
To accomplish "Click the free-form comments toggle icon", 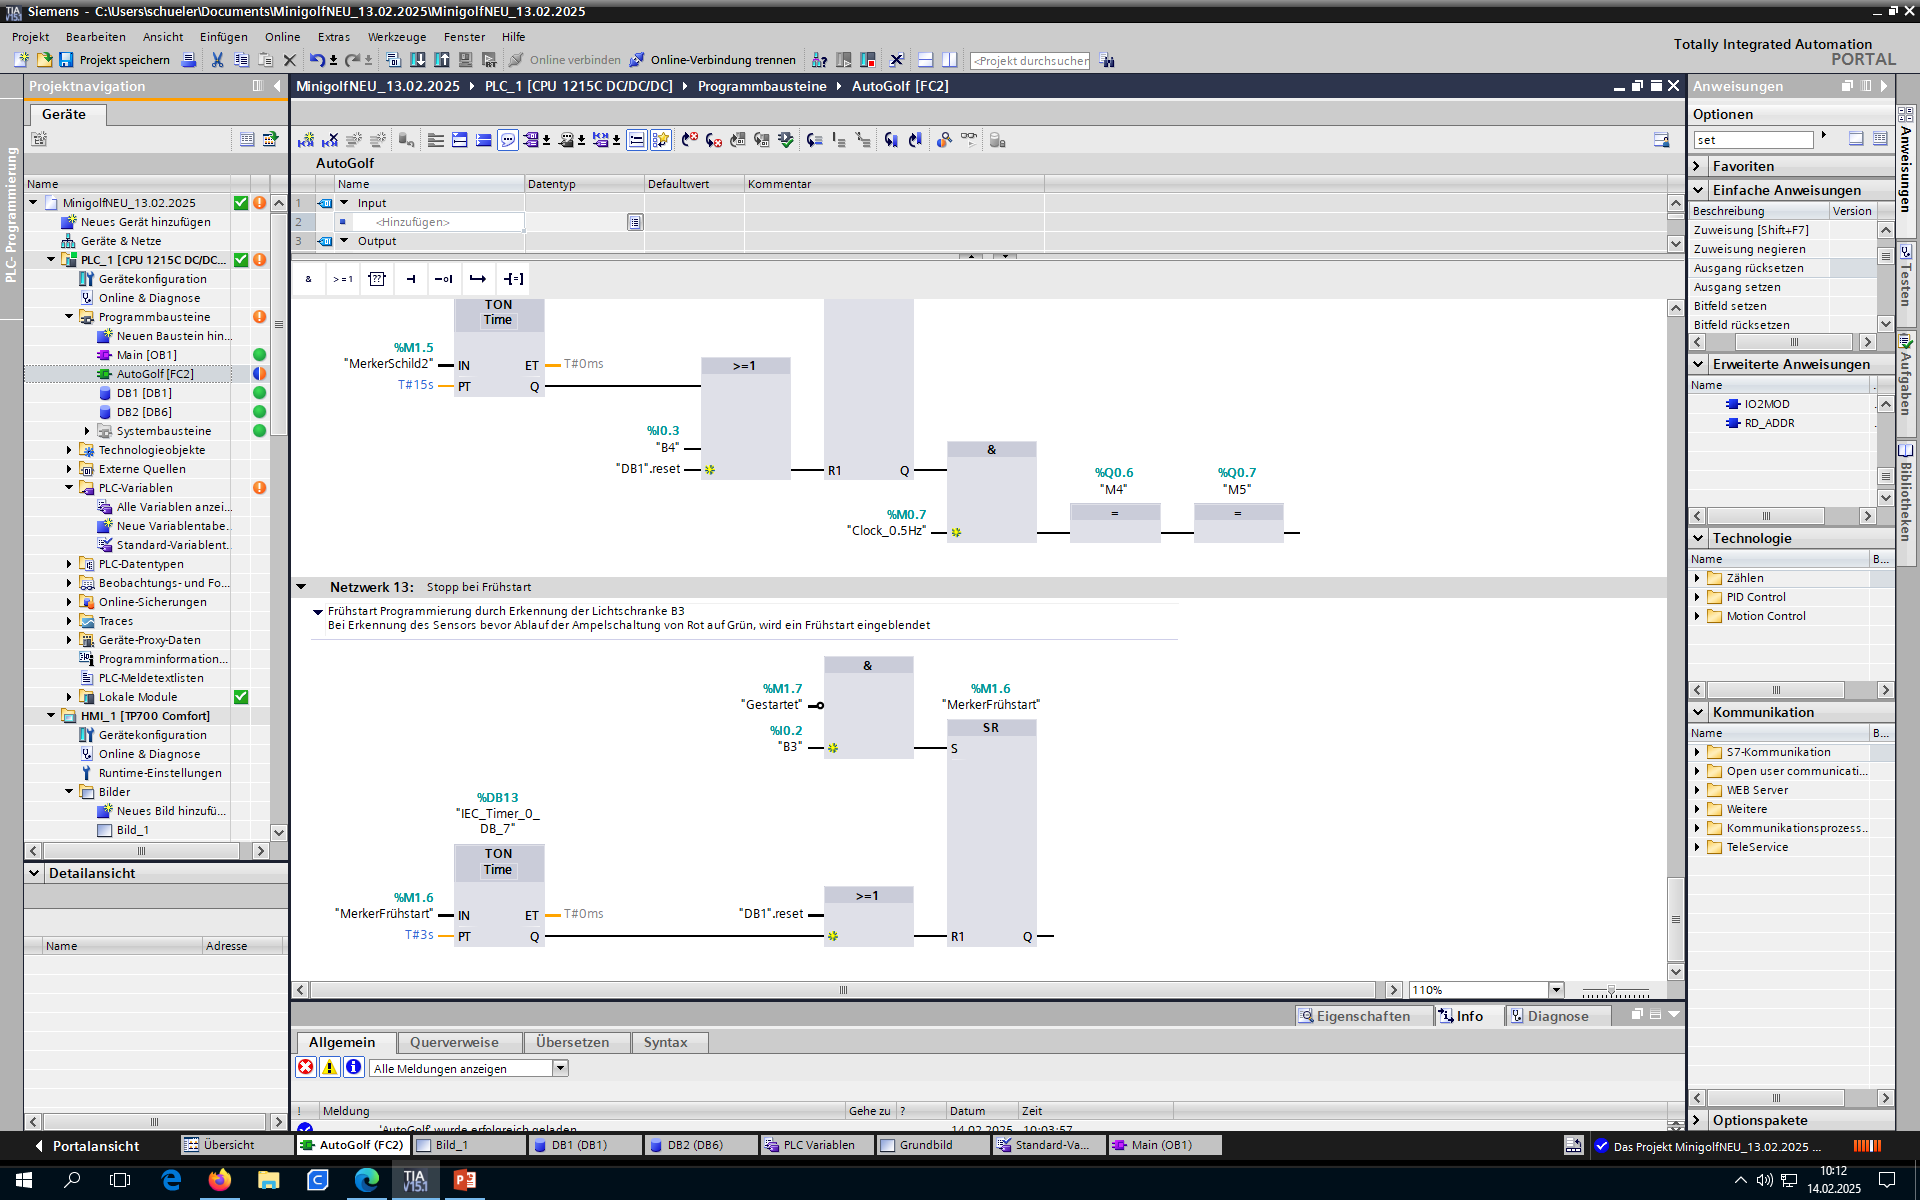I will [x=508, y=140].
